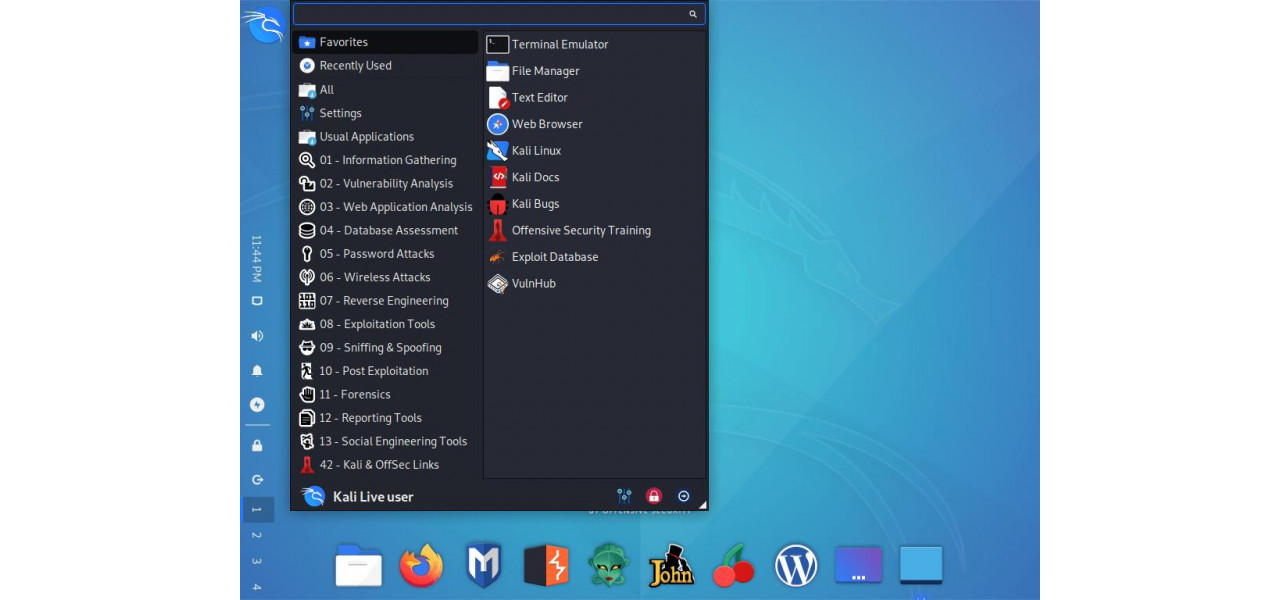Open 10 - Post Exploitation category
Viewport: 1280px width, 600px height.
point(385,371)
